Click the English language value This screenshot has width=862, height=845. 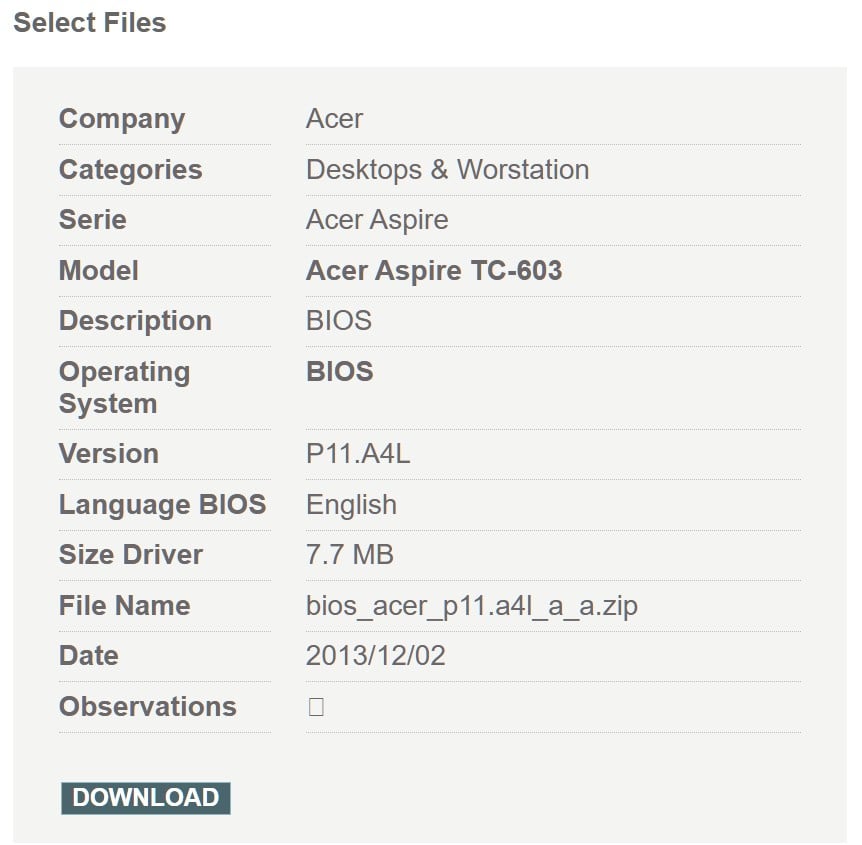coord(351,505)
